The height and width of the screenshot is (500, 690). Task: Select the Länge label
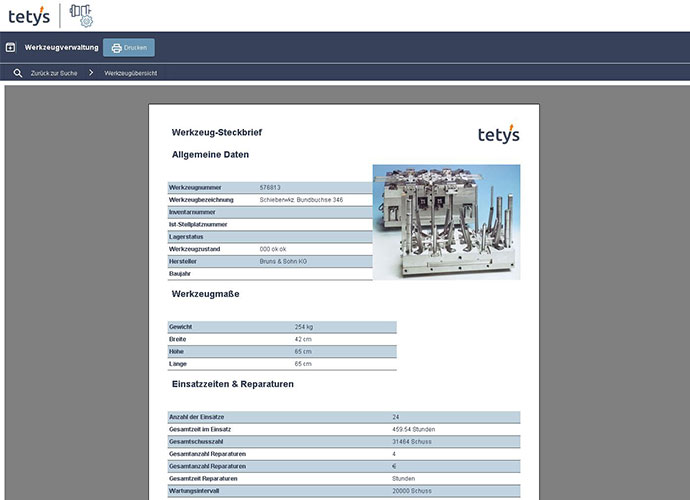[178, 364]
